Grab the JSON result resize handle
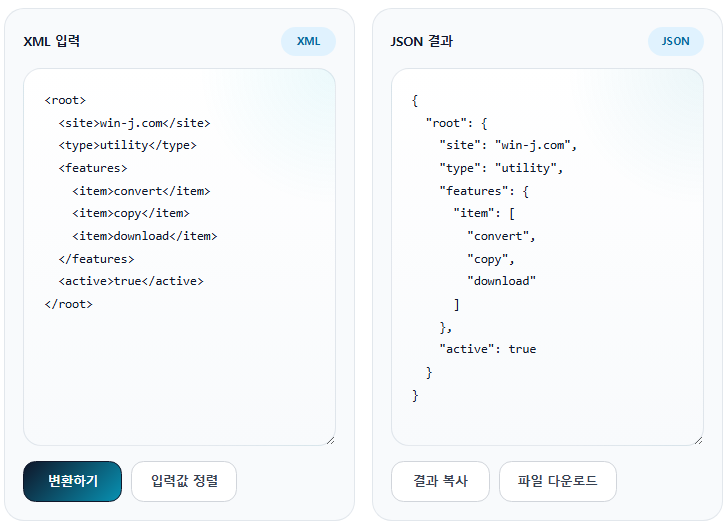 [698, 441]
